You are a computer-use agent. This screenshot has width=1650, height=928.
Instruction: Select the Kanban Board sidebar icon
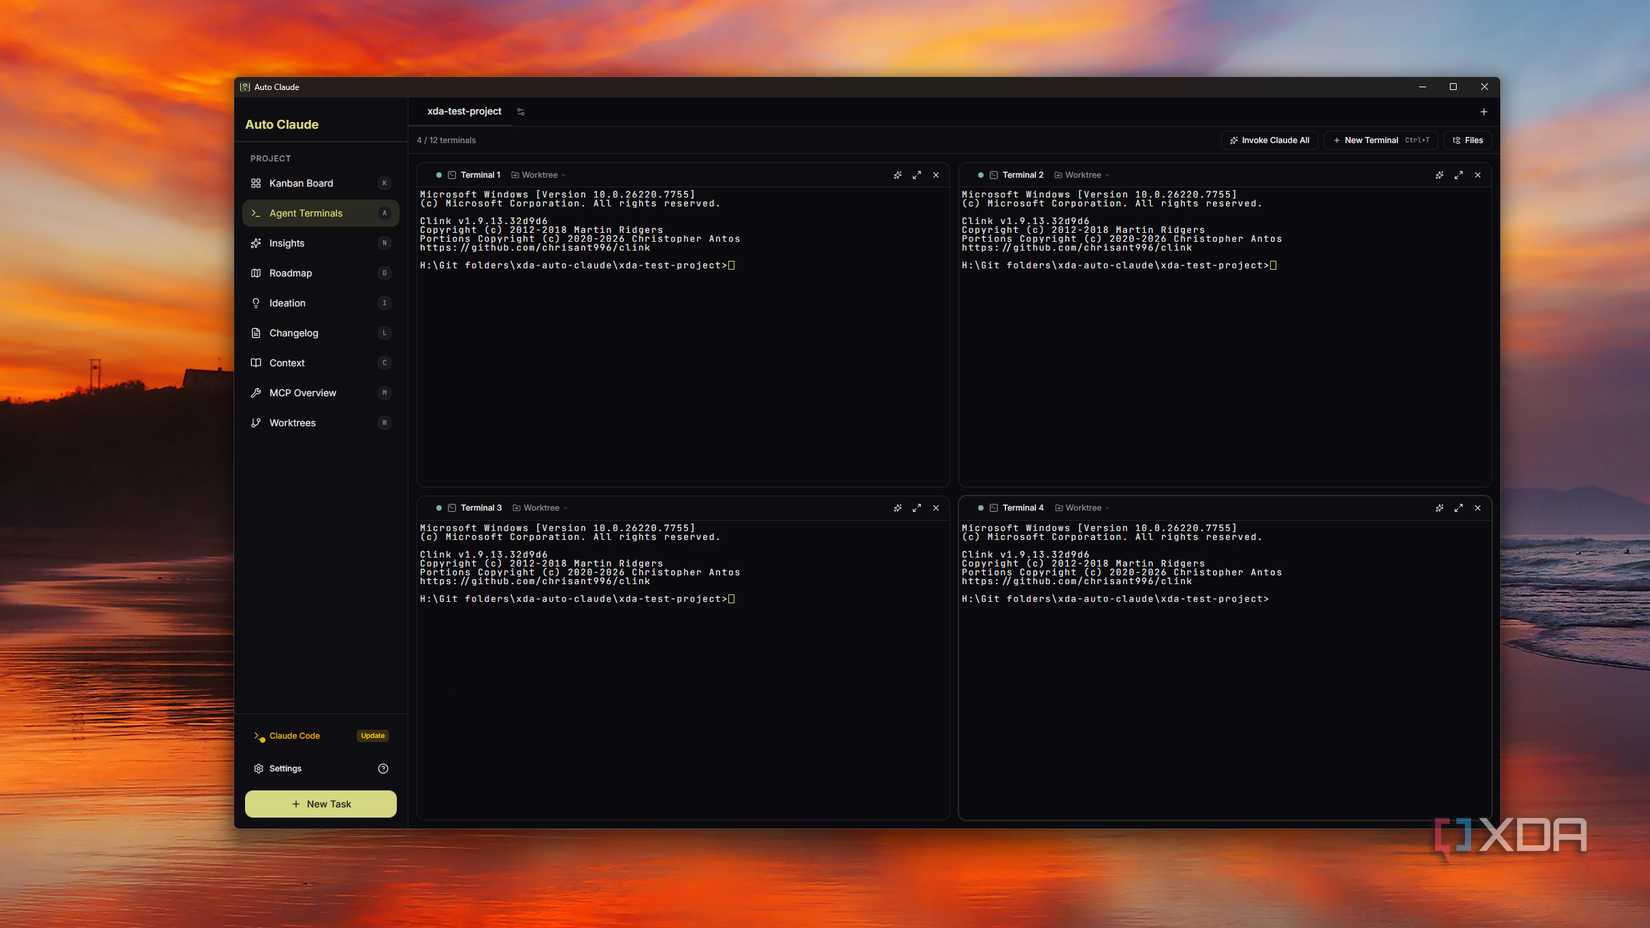(257, 183)
